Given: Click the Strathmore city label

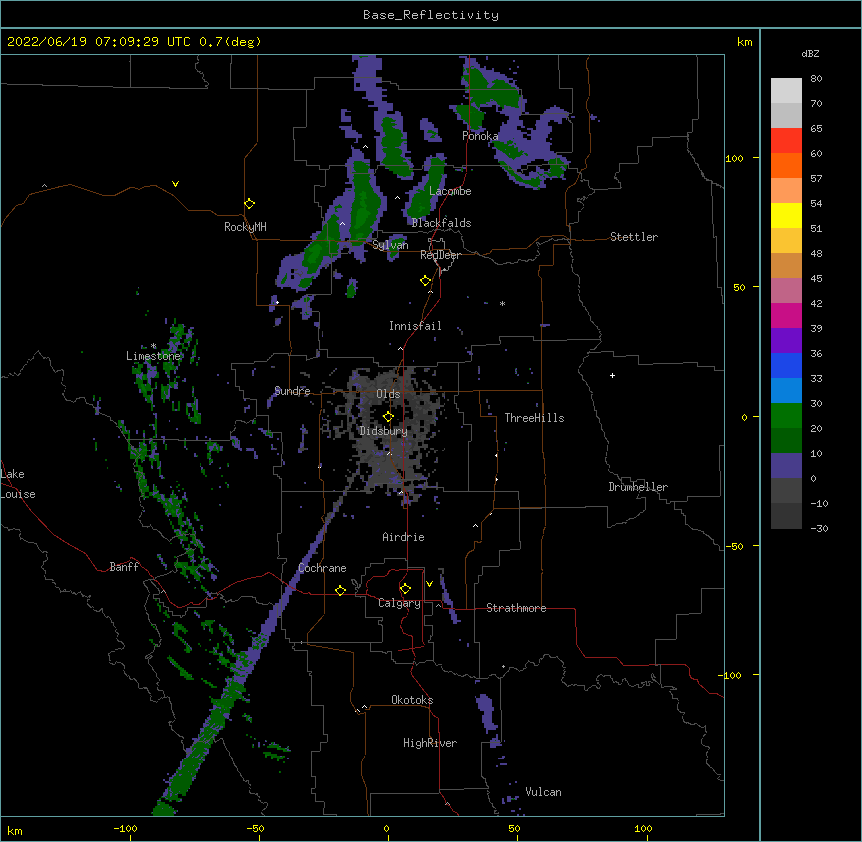Looking at the screenshot, I should click(516, 608).
